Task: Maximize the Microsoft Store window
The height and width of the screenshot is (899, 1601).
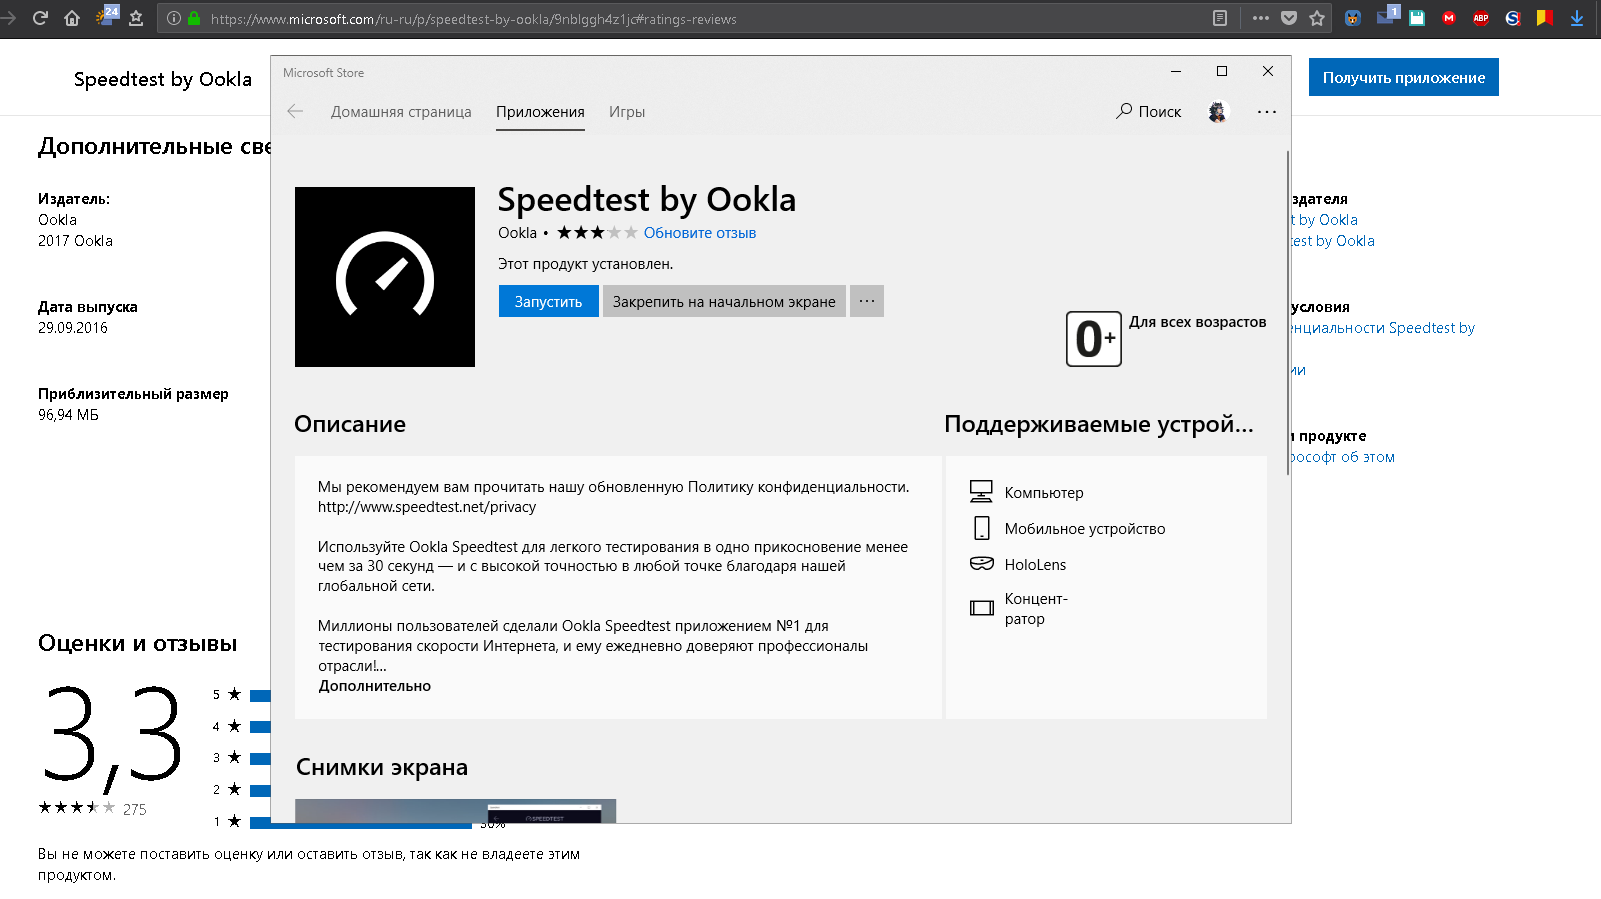Action: [x=1222, y=71]
